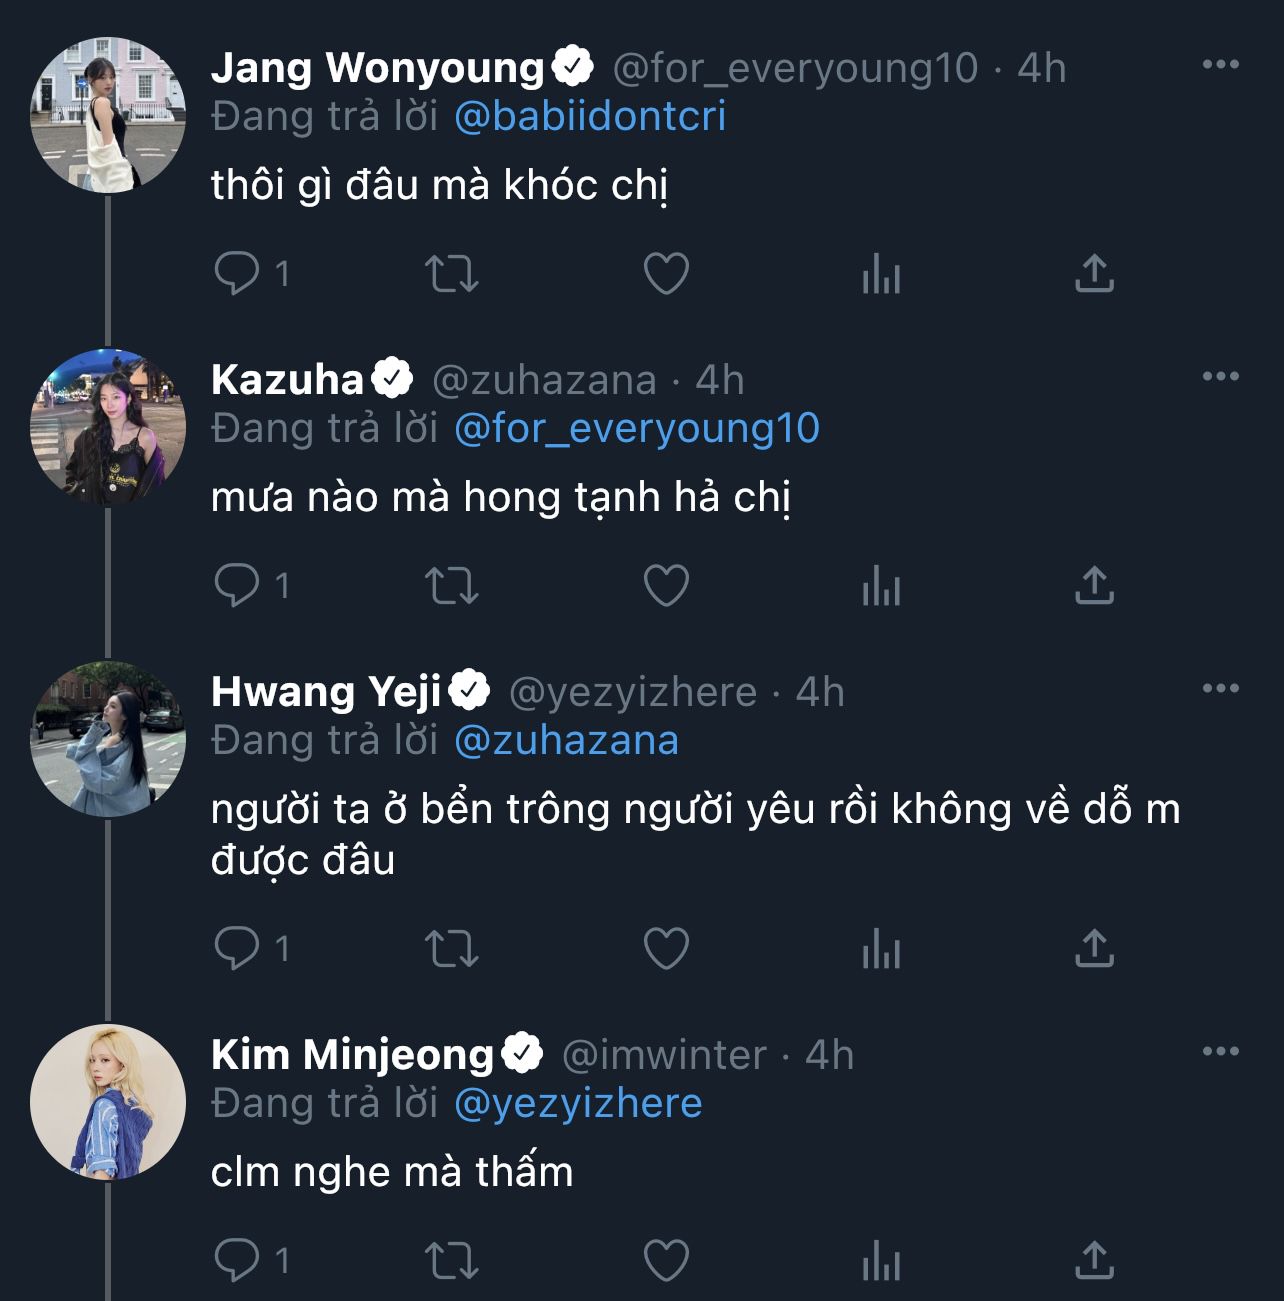Share Kim Minjeong's tweet
Screen dimensions: 1284x1301
pyautogui.click(x=1094, y=1260)
